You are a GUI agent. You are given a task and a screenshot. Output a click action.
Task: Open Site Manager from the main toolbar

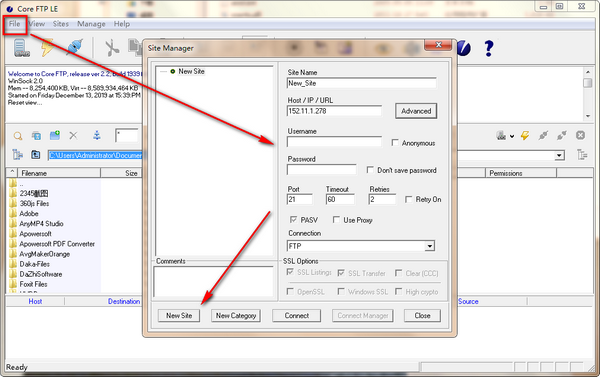coord(22,48)
